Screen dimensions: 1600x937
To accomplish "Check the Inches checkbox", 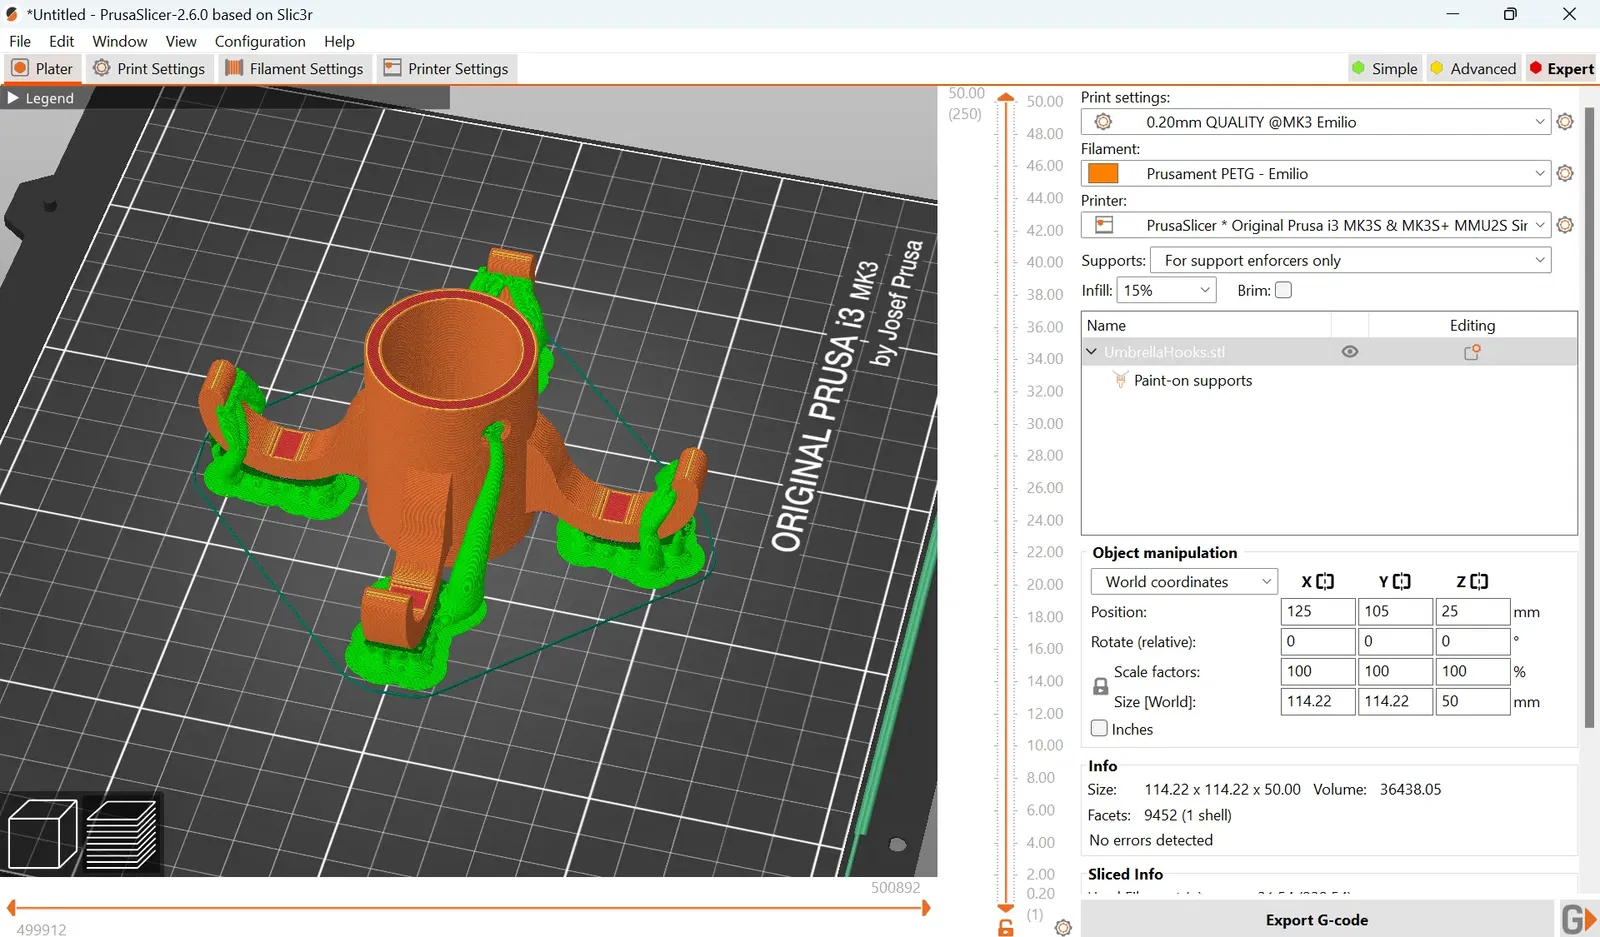I will click(1100, 729).
